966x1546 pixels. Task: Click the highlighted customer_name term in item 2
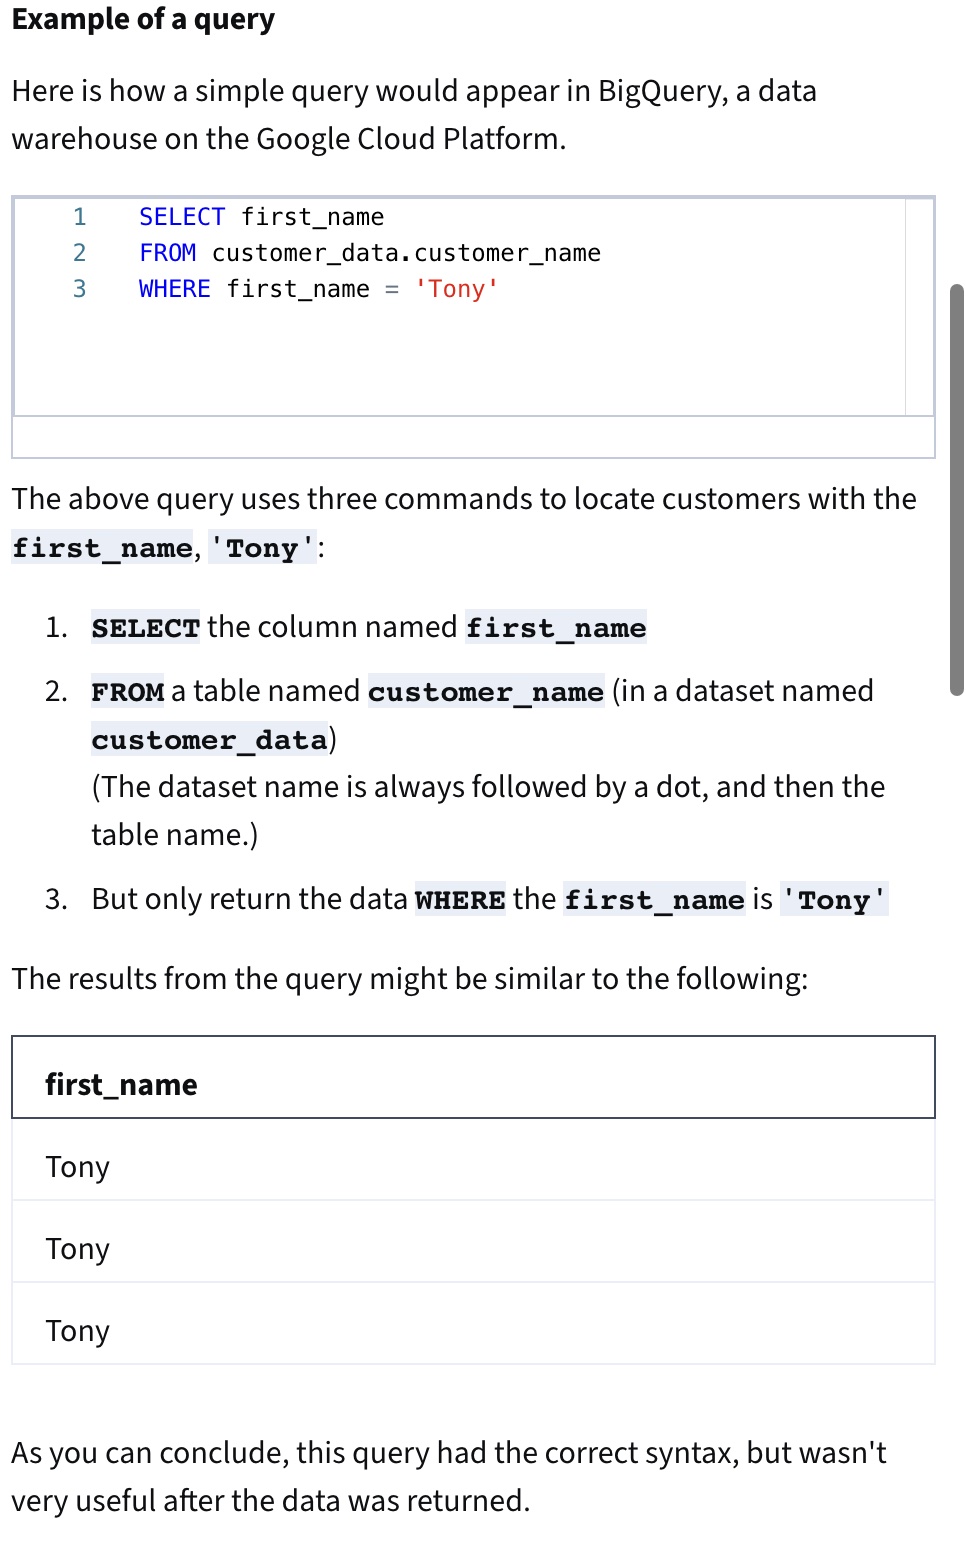click(486, 692)
